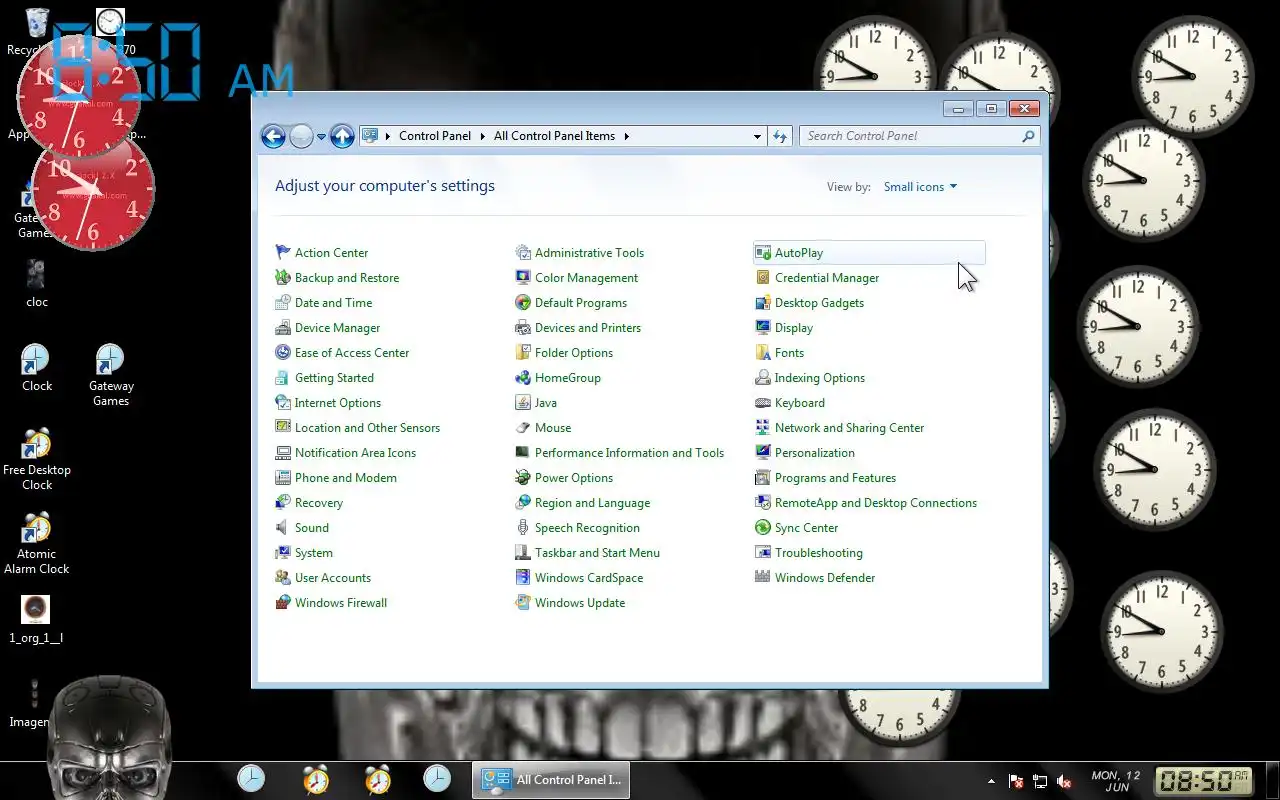Open the Personalization link
This screenshot has width=1280, height=800.
[x=815, y=453]
